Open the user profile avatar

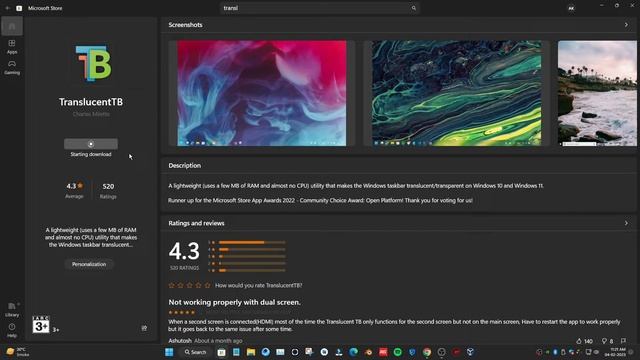(x=571, y=8)
